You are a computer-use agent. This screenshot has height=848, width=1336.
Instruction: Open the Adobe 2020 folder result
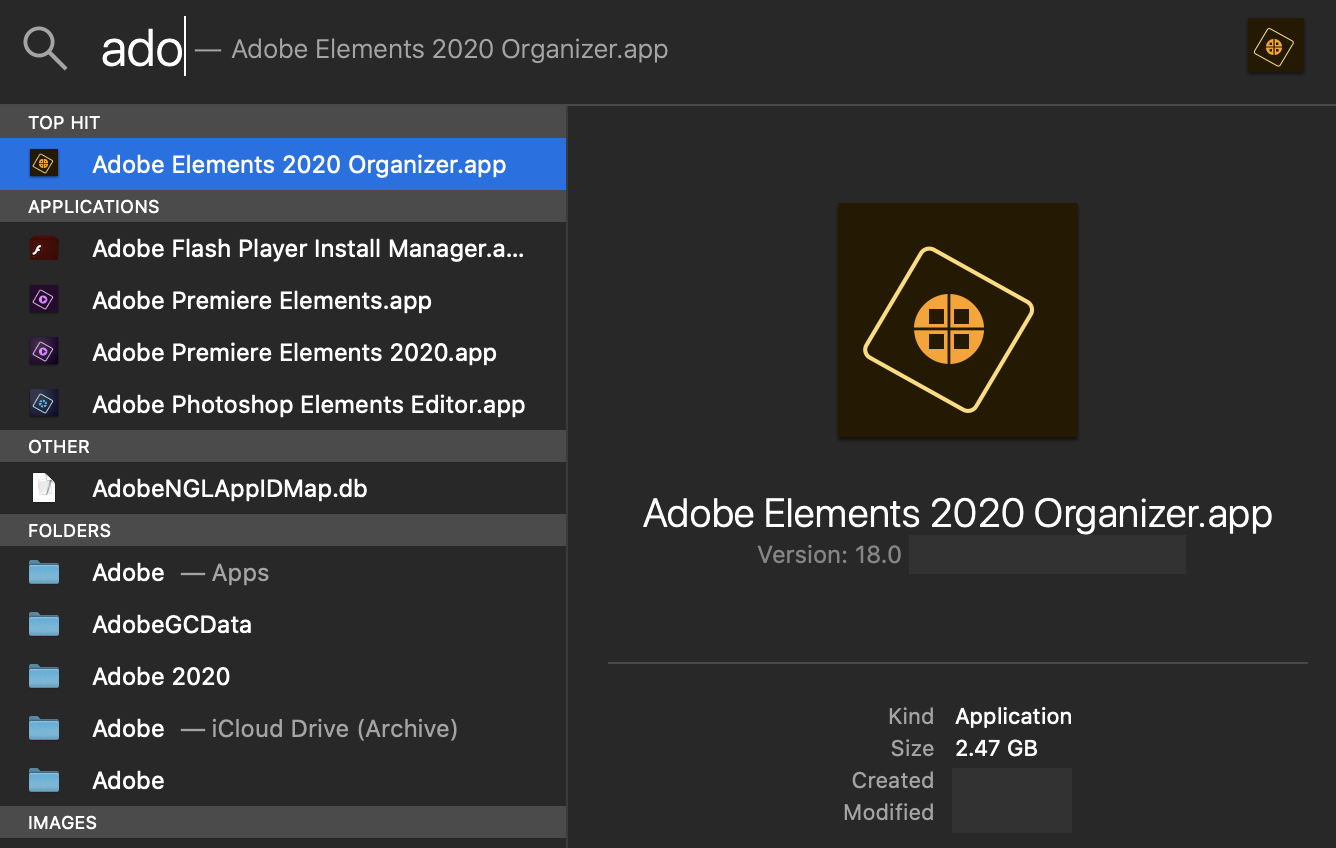[x=161, y=676]
